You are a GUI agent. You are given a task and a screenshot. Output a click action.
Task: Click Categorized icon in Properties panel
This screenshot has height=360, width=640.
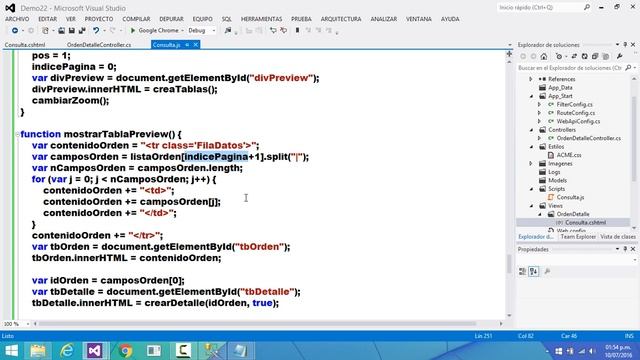pos(522,271)
